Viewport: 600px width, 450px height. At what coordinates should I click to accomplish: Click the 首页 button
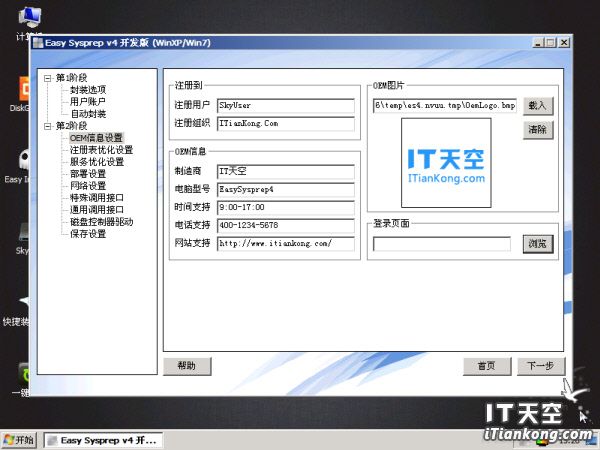tap(487, 366)
